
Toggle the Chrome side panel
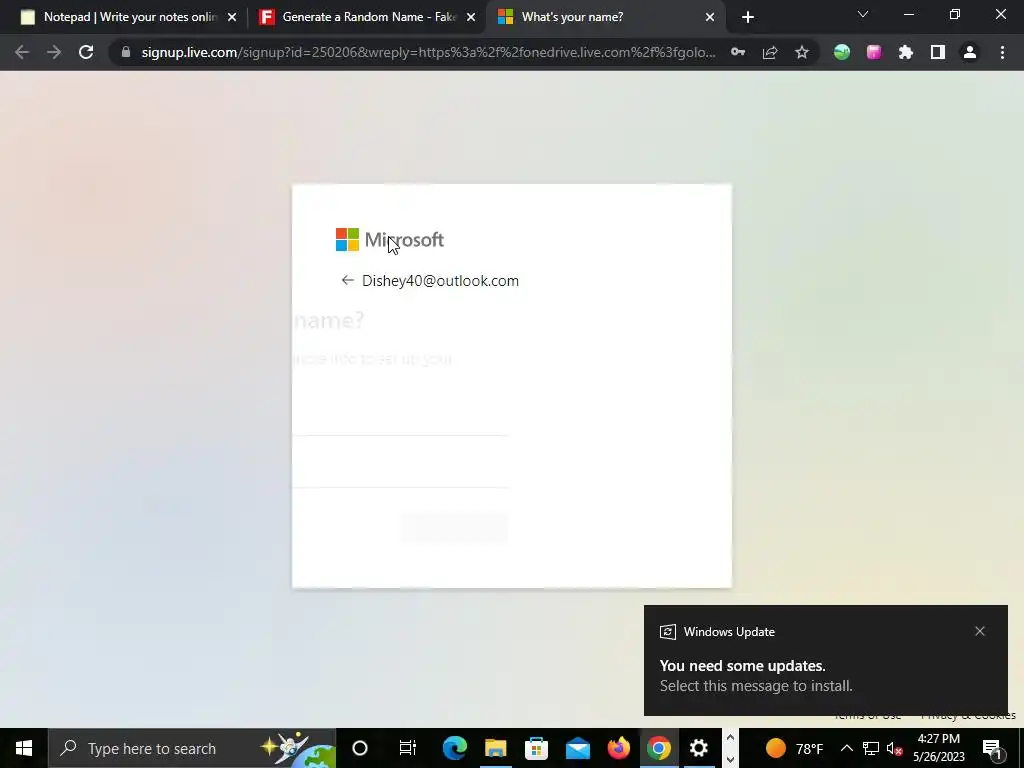[938, 52]
